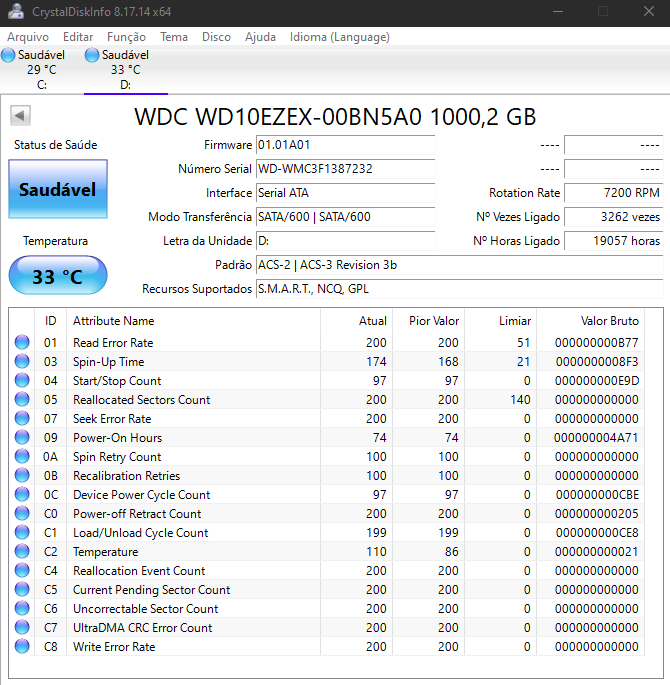Screen dimensions: 670x685
Task: Open the Função menu
Action: point(126,37)
